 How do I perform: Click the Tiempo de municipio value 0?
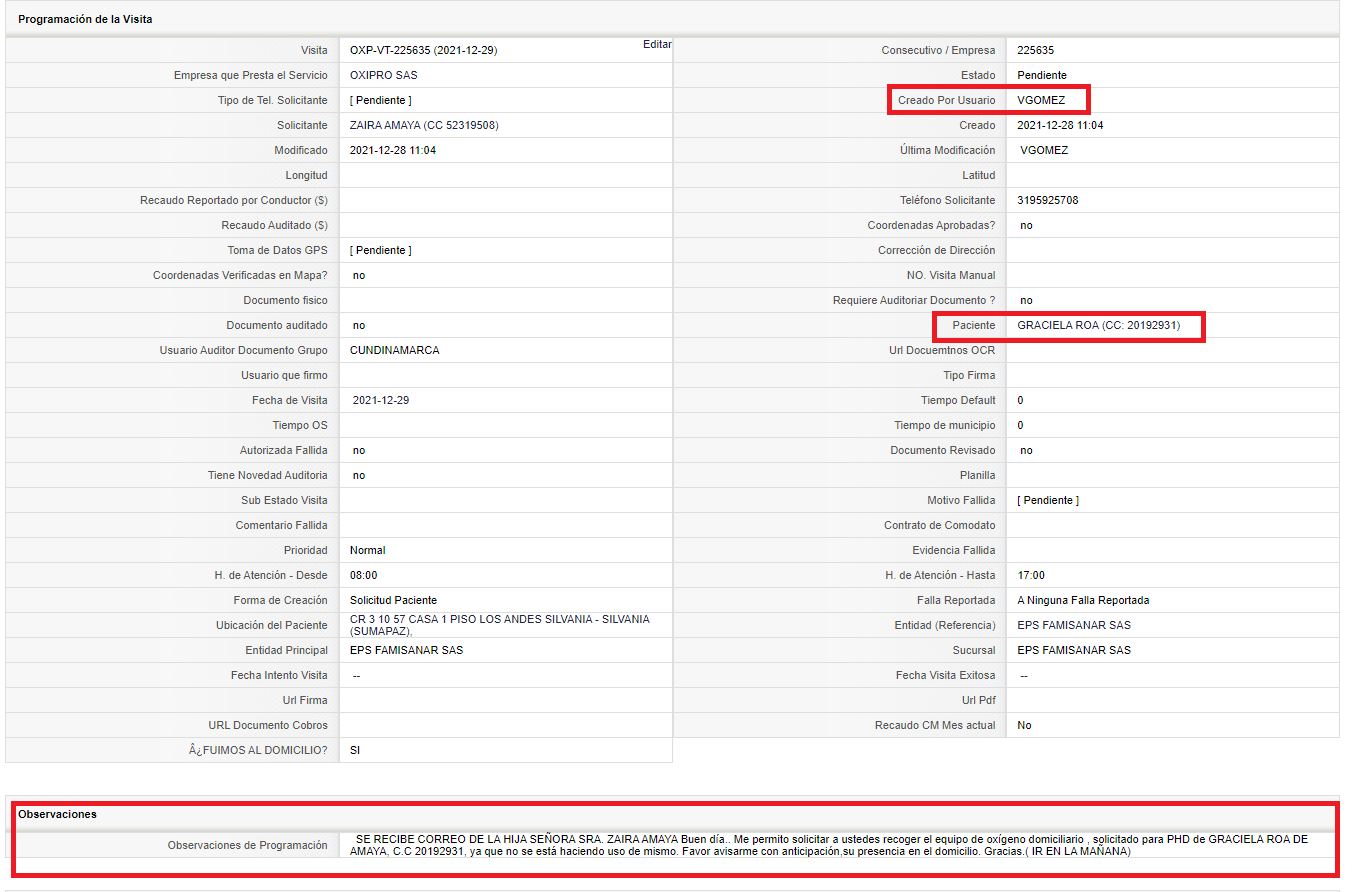1020,425
